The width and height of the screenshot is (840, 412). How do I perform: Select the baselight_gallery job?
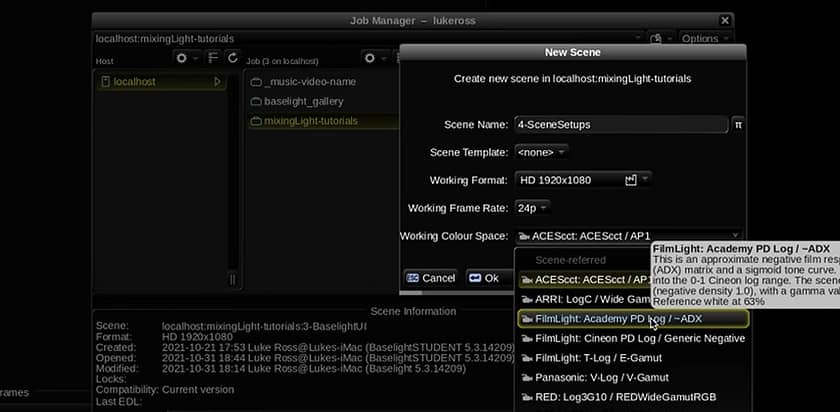323,102
